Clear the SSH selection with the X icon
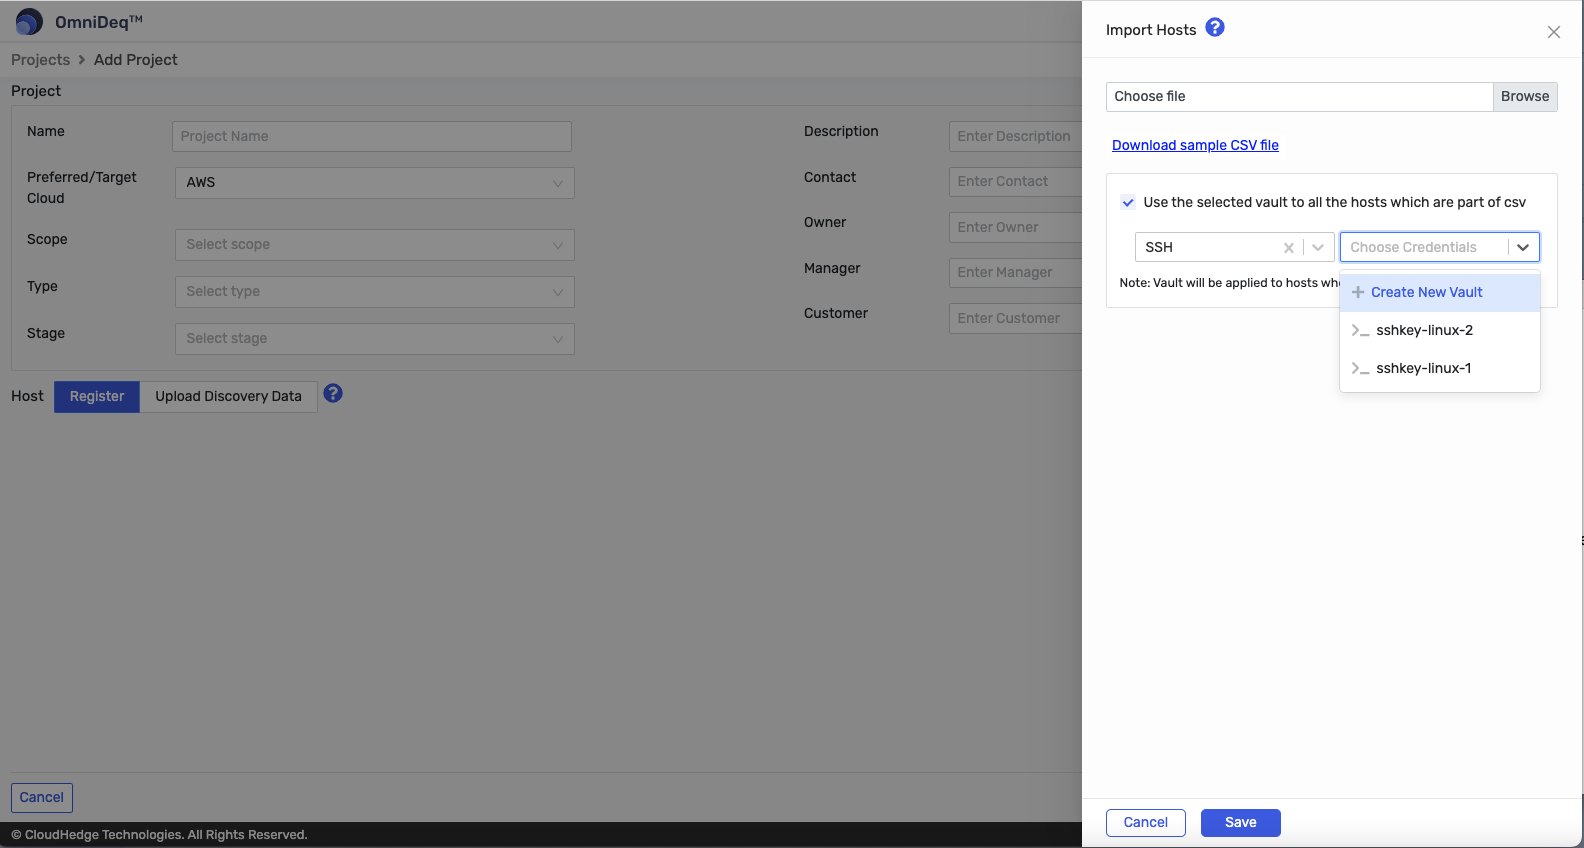Viewport: 1584px width, 848px height. click(1288, 248)
